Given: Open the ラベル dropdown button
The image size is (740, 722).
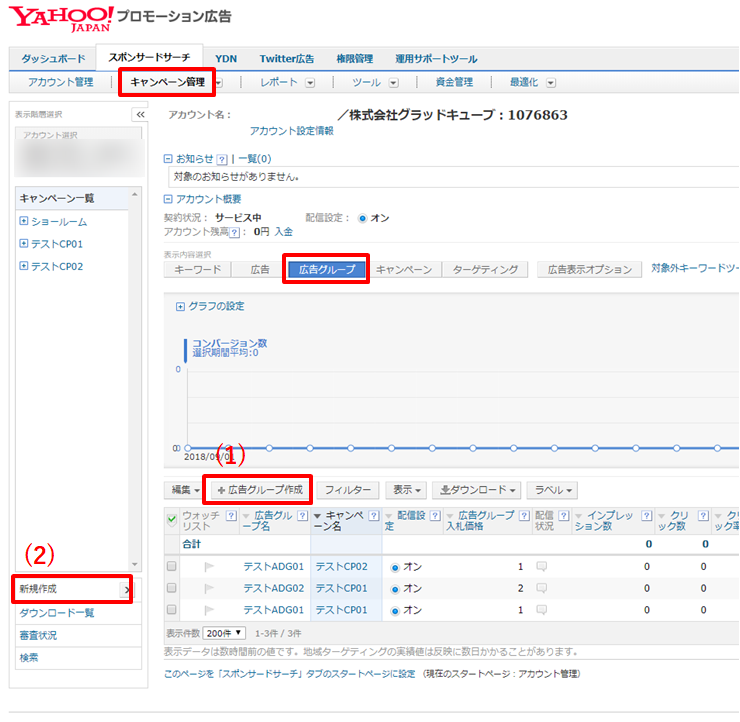Looking at the screenshot, I should [x=552, y=490].
